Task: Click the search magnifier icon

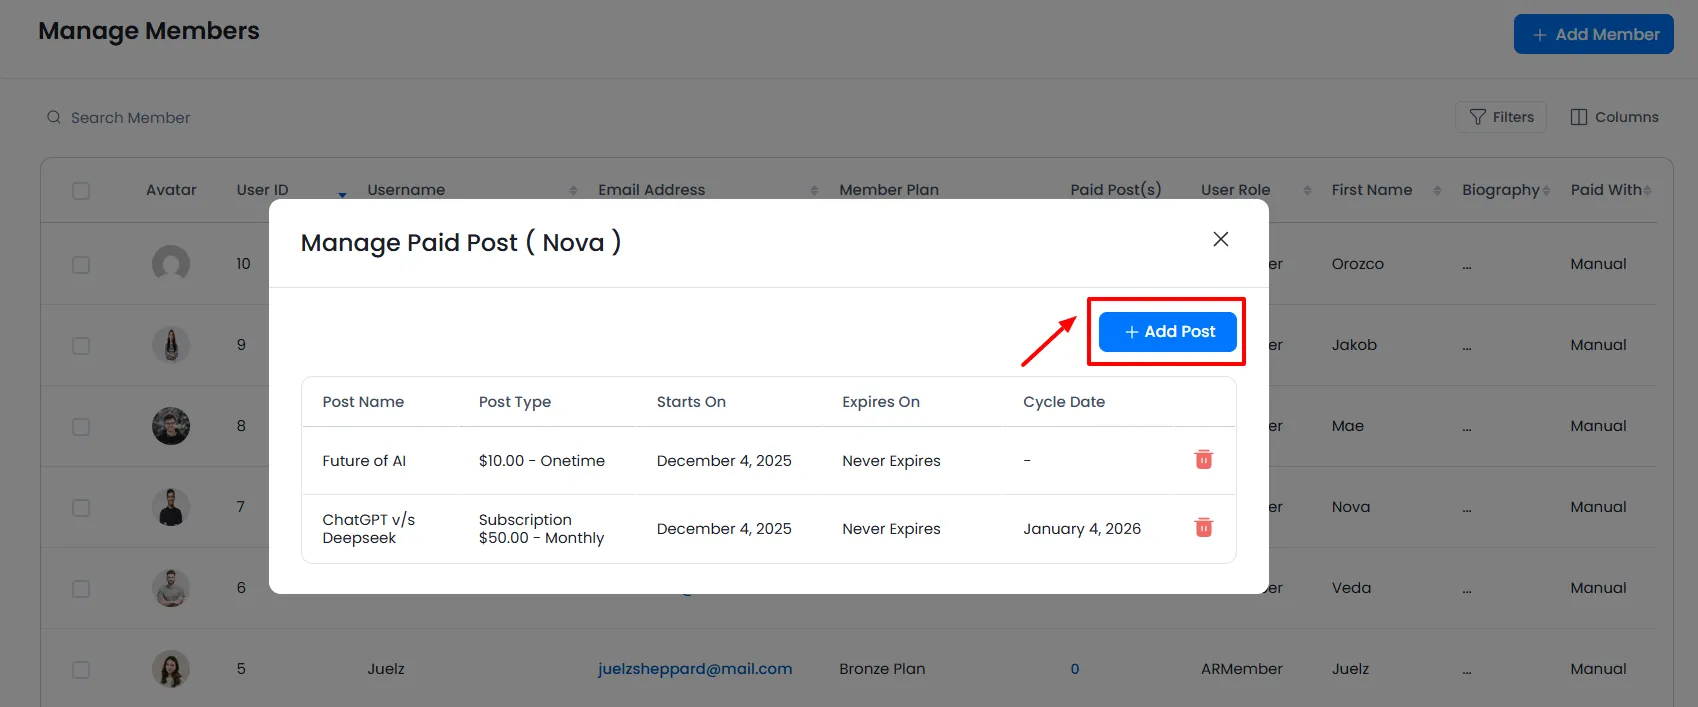Action: pyautogui.click(x=54, y=117)
